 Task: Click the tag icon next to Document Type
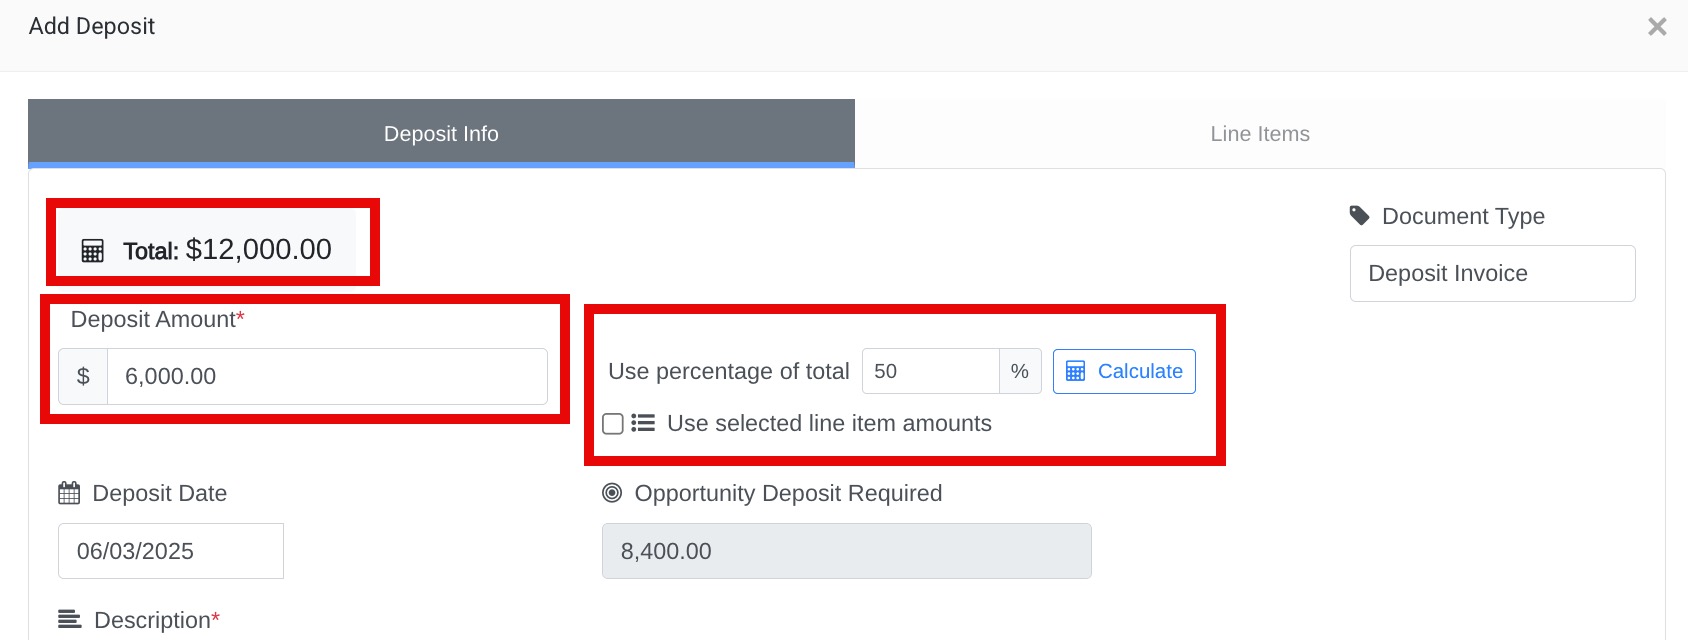click(1359, 215)
